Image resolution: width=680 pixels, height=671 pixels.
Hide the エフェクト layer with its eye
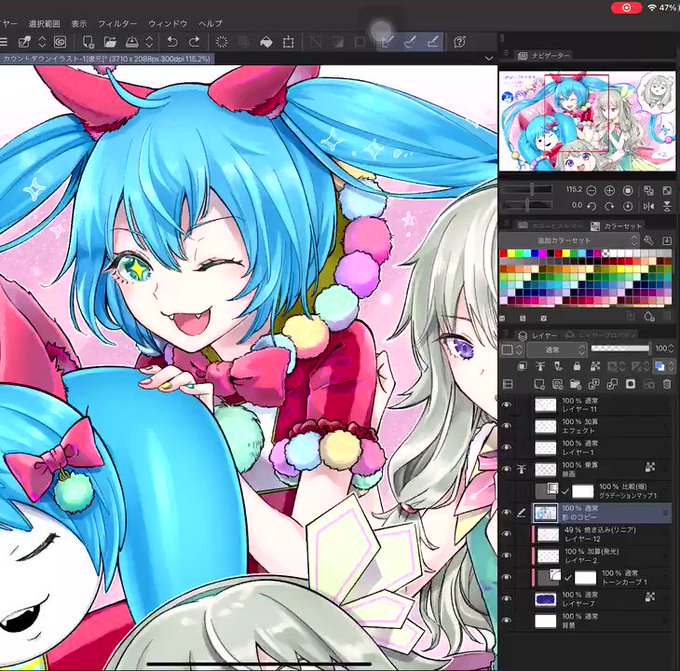tap(506, 426)
